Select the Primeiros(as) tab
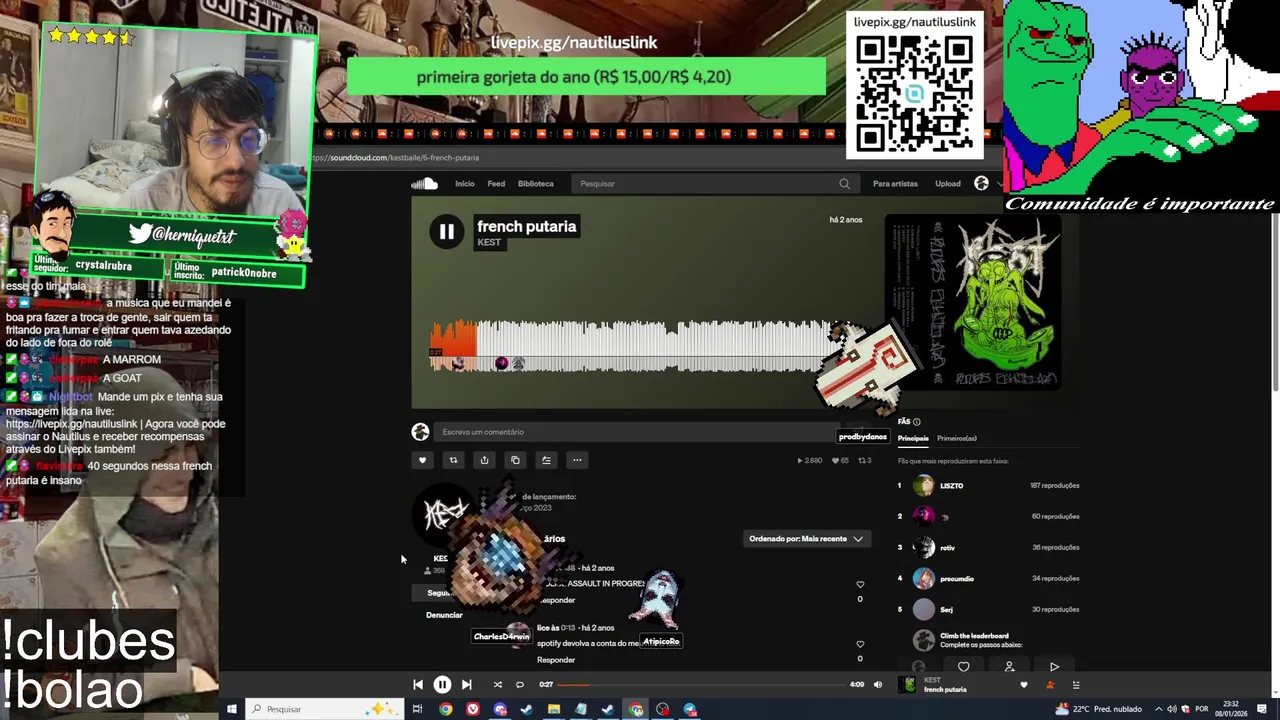Image resolution: width=1280 pixels, height=720 pixels. (x=956, y=438)
